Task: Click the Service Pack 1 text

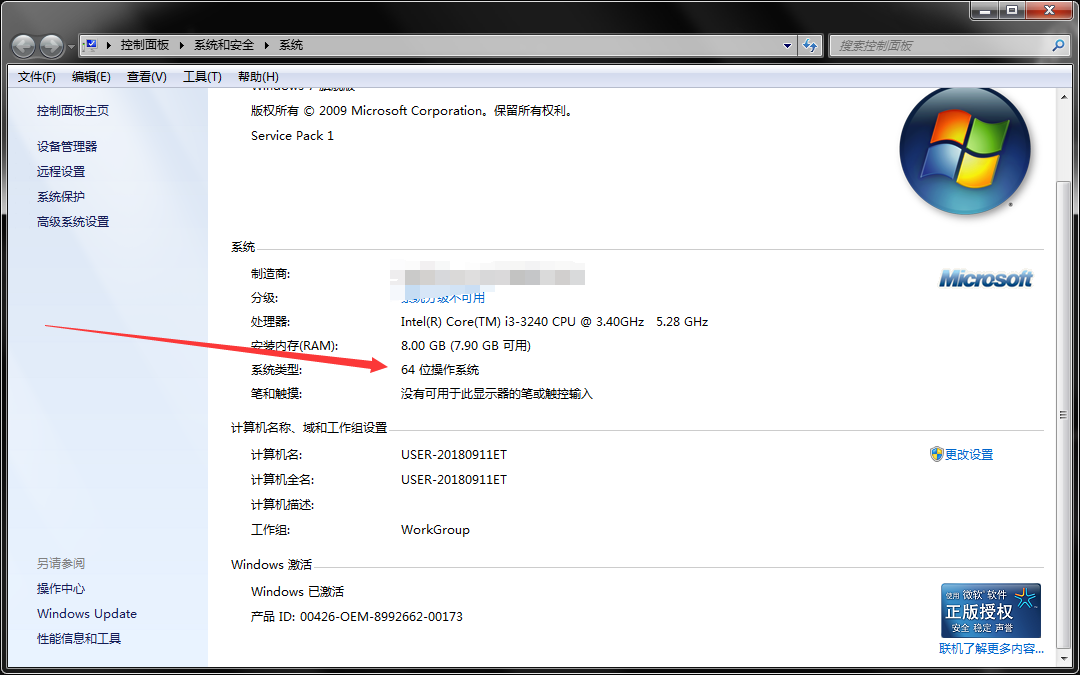Action: pyautogui.click(x=292, y=136)
